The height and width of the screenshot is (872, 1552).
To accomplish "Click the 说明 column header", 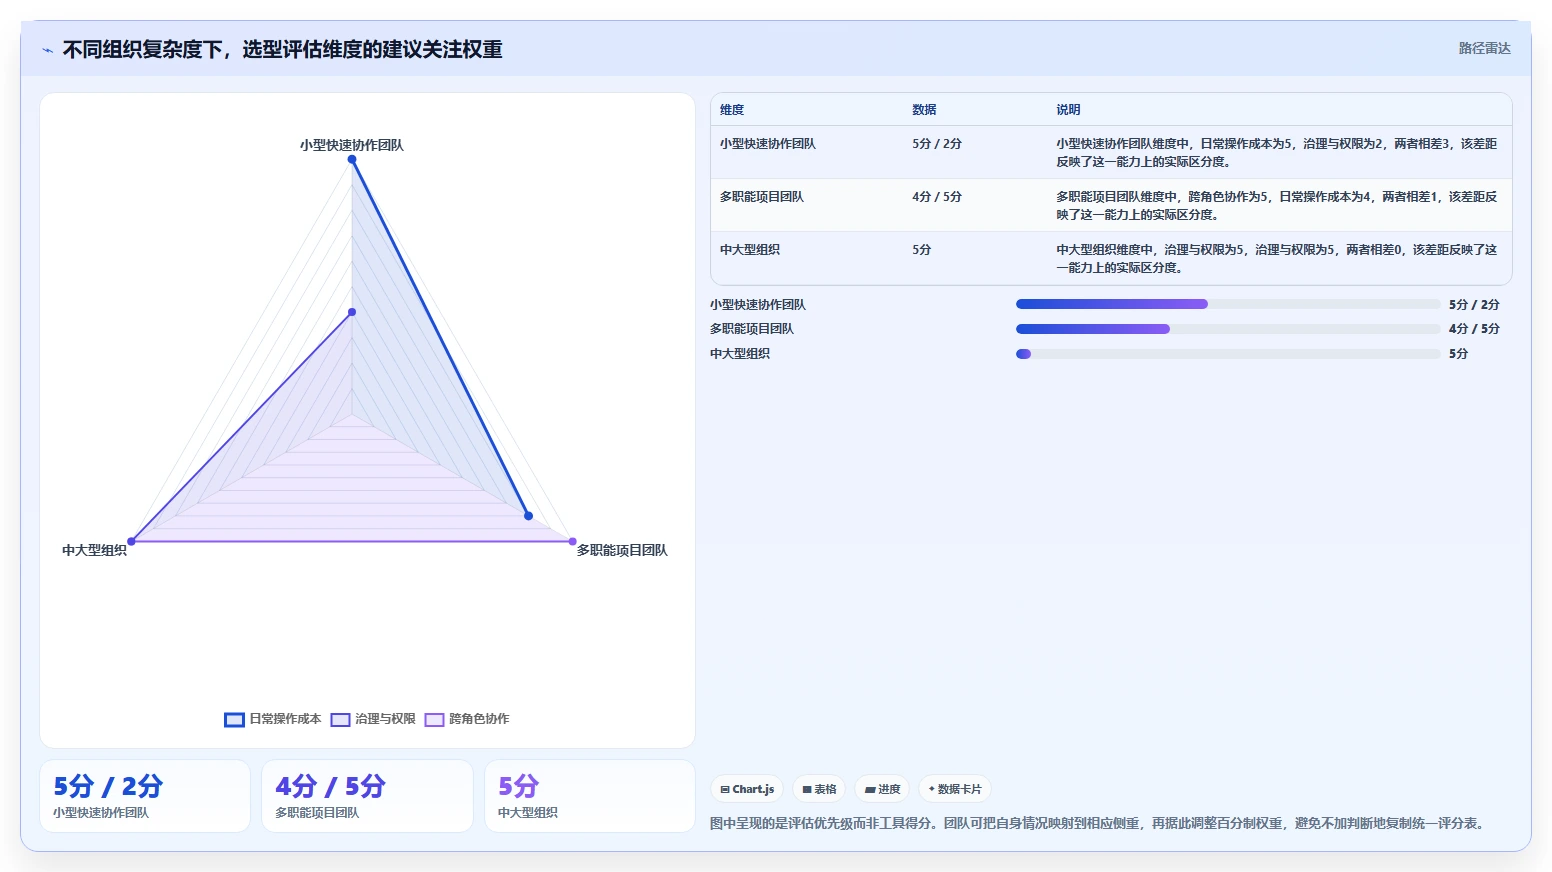I will [x=1068, y=110].
